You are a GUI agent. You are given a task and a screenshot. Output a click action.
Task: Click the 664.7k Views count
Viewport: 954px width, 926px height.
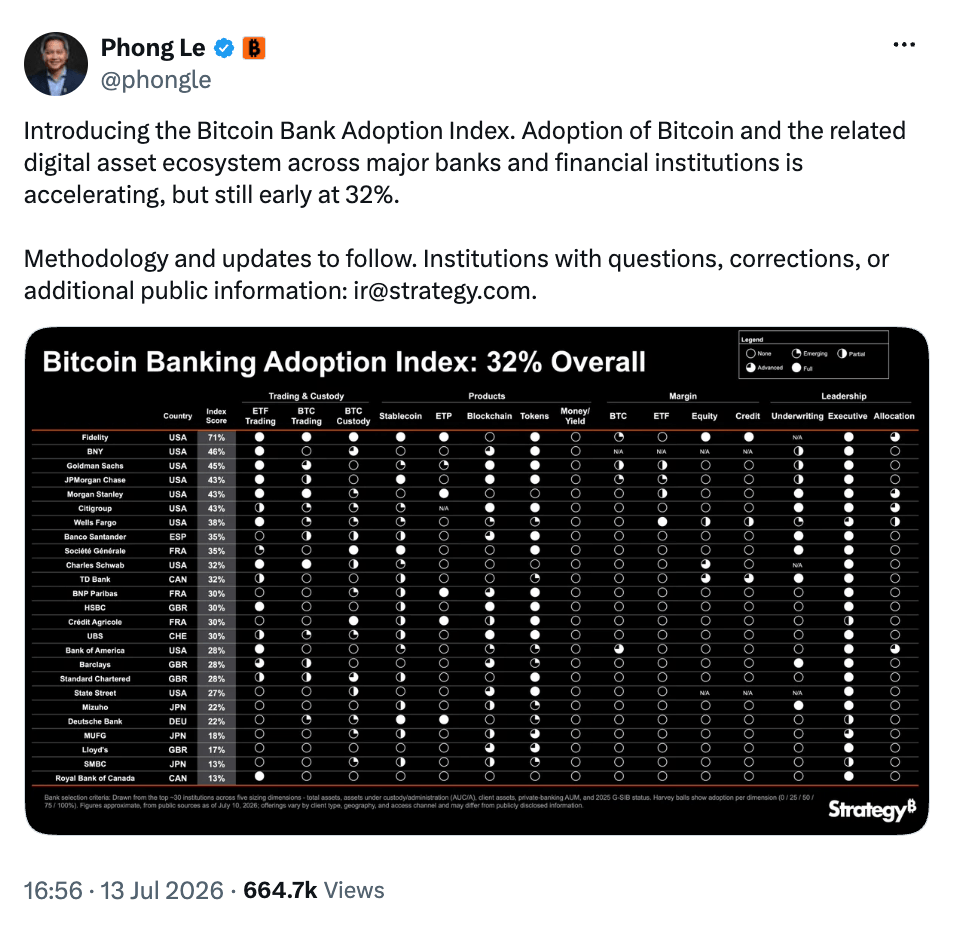click(x=314, y=890)
